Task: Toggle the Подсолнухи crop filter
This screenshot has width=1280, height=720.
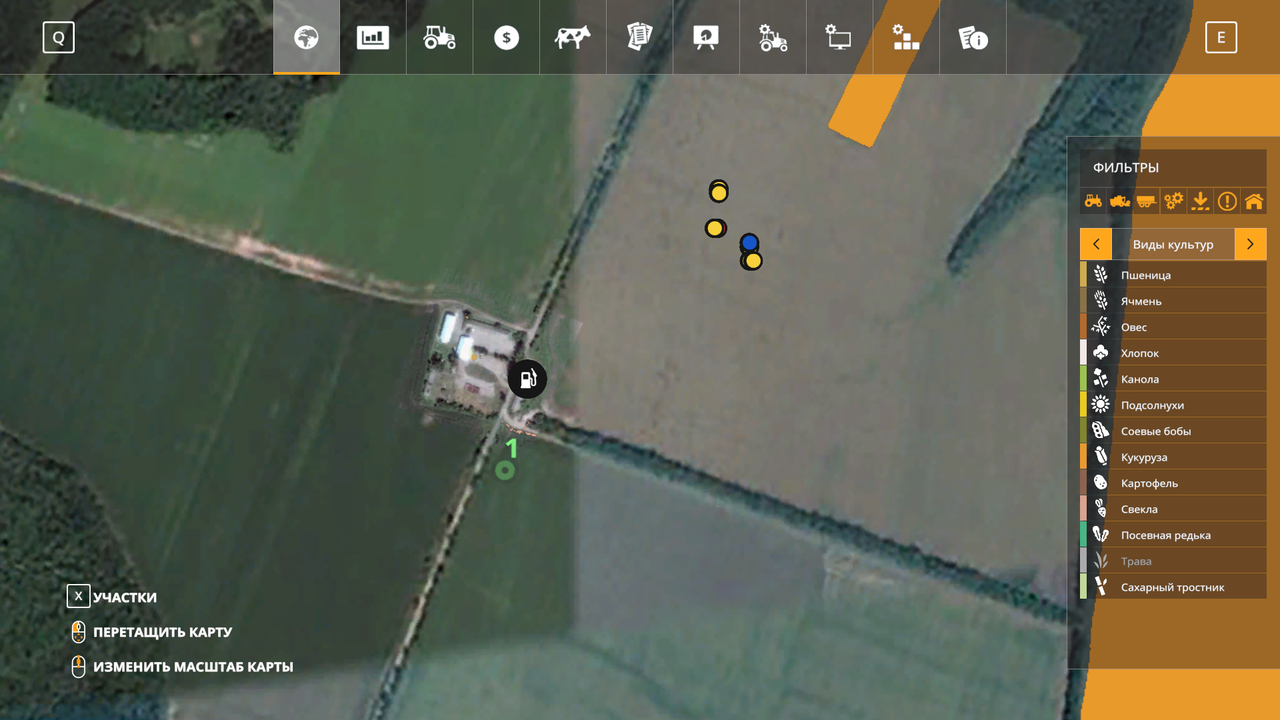Action: pos(1173,405)
